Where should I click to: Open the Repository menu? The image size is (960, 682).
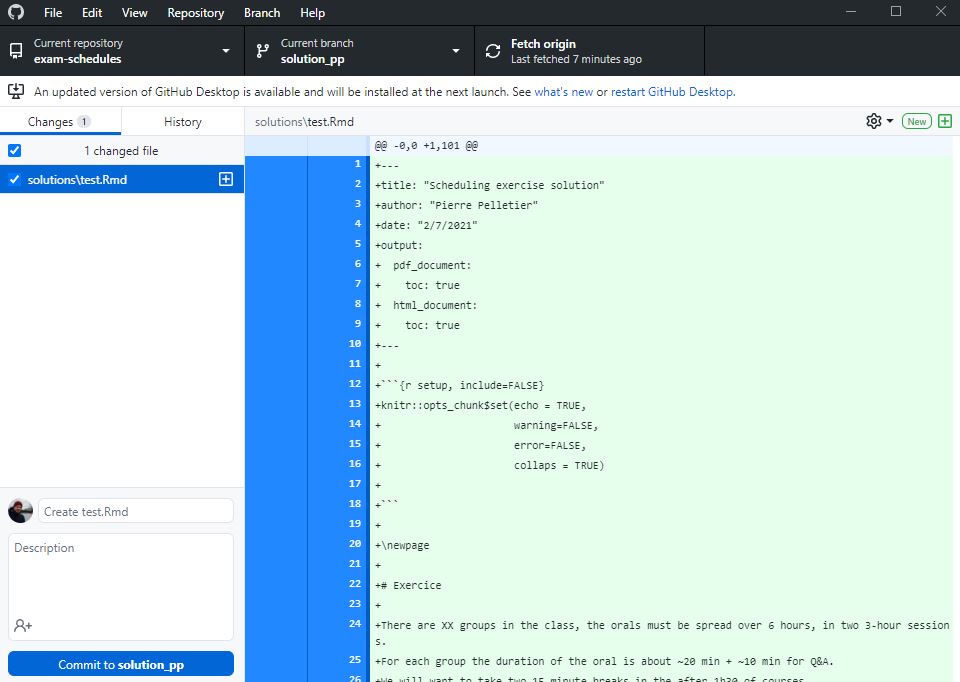click(195, 13)
